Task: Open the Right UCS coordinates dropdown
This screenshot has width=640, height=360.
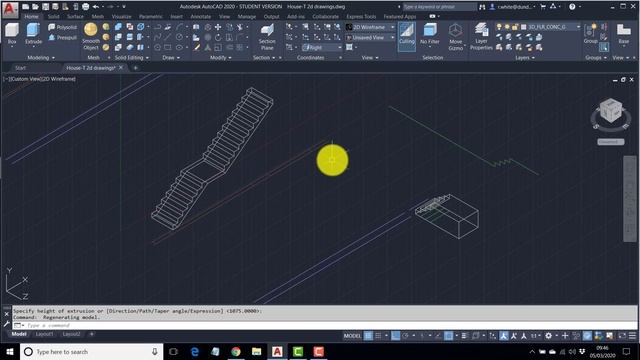Action: pyautogui.click(x=322, y=47)
